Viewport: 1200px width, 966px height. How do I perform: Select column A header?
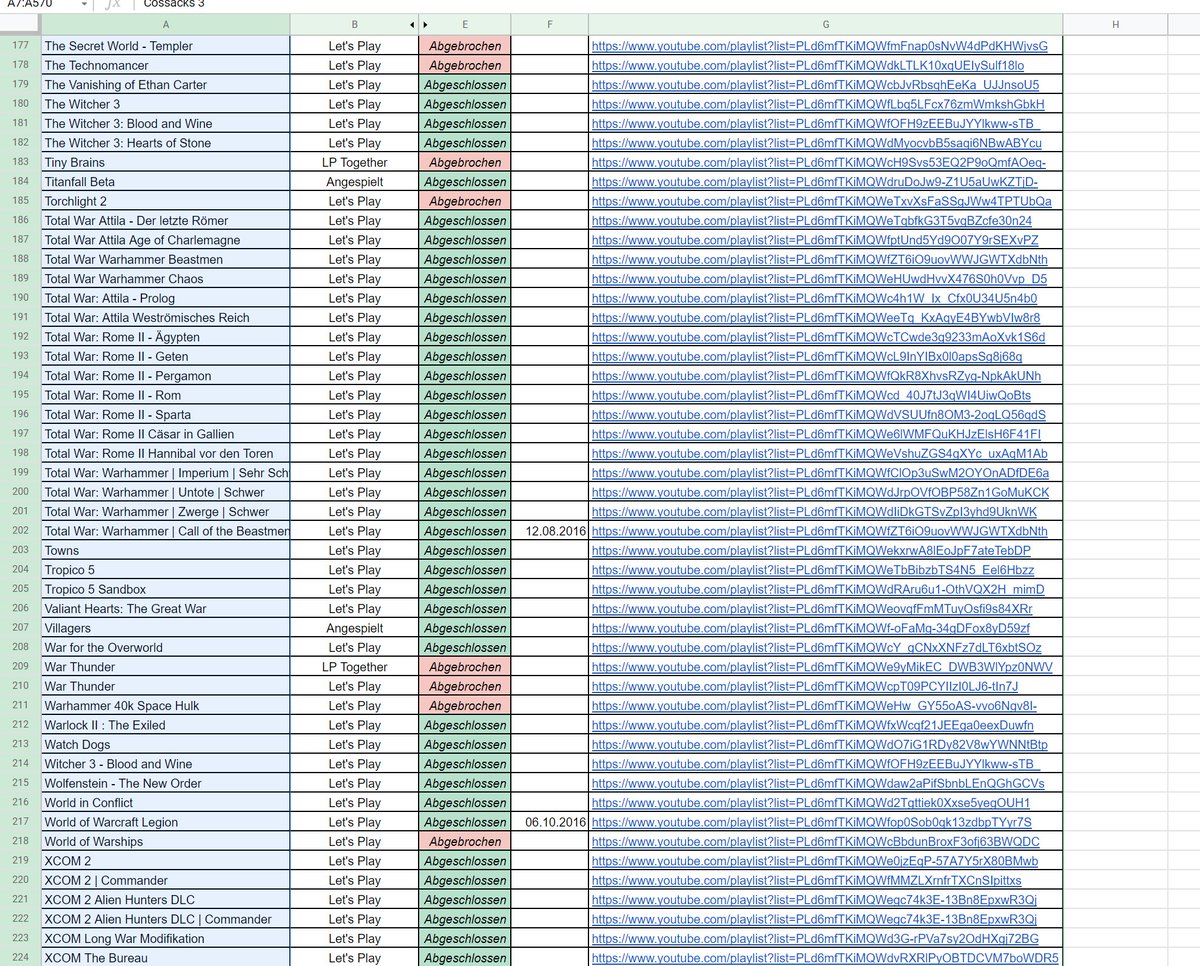click(x=165, y=23)
